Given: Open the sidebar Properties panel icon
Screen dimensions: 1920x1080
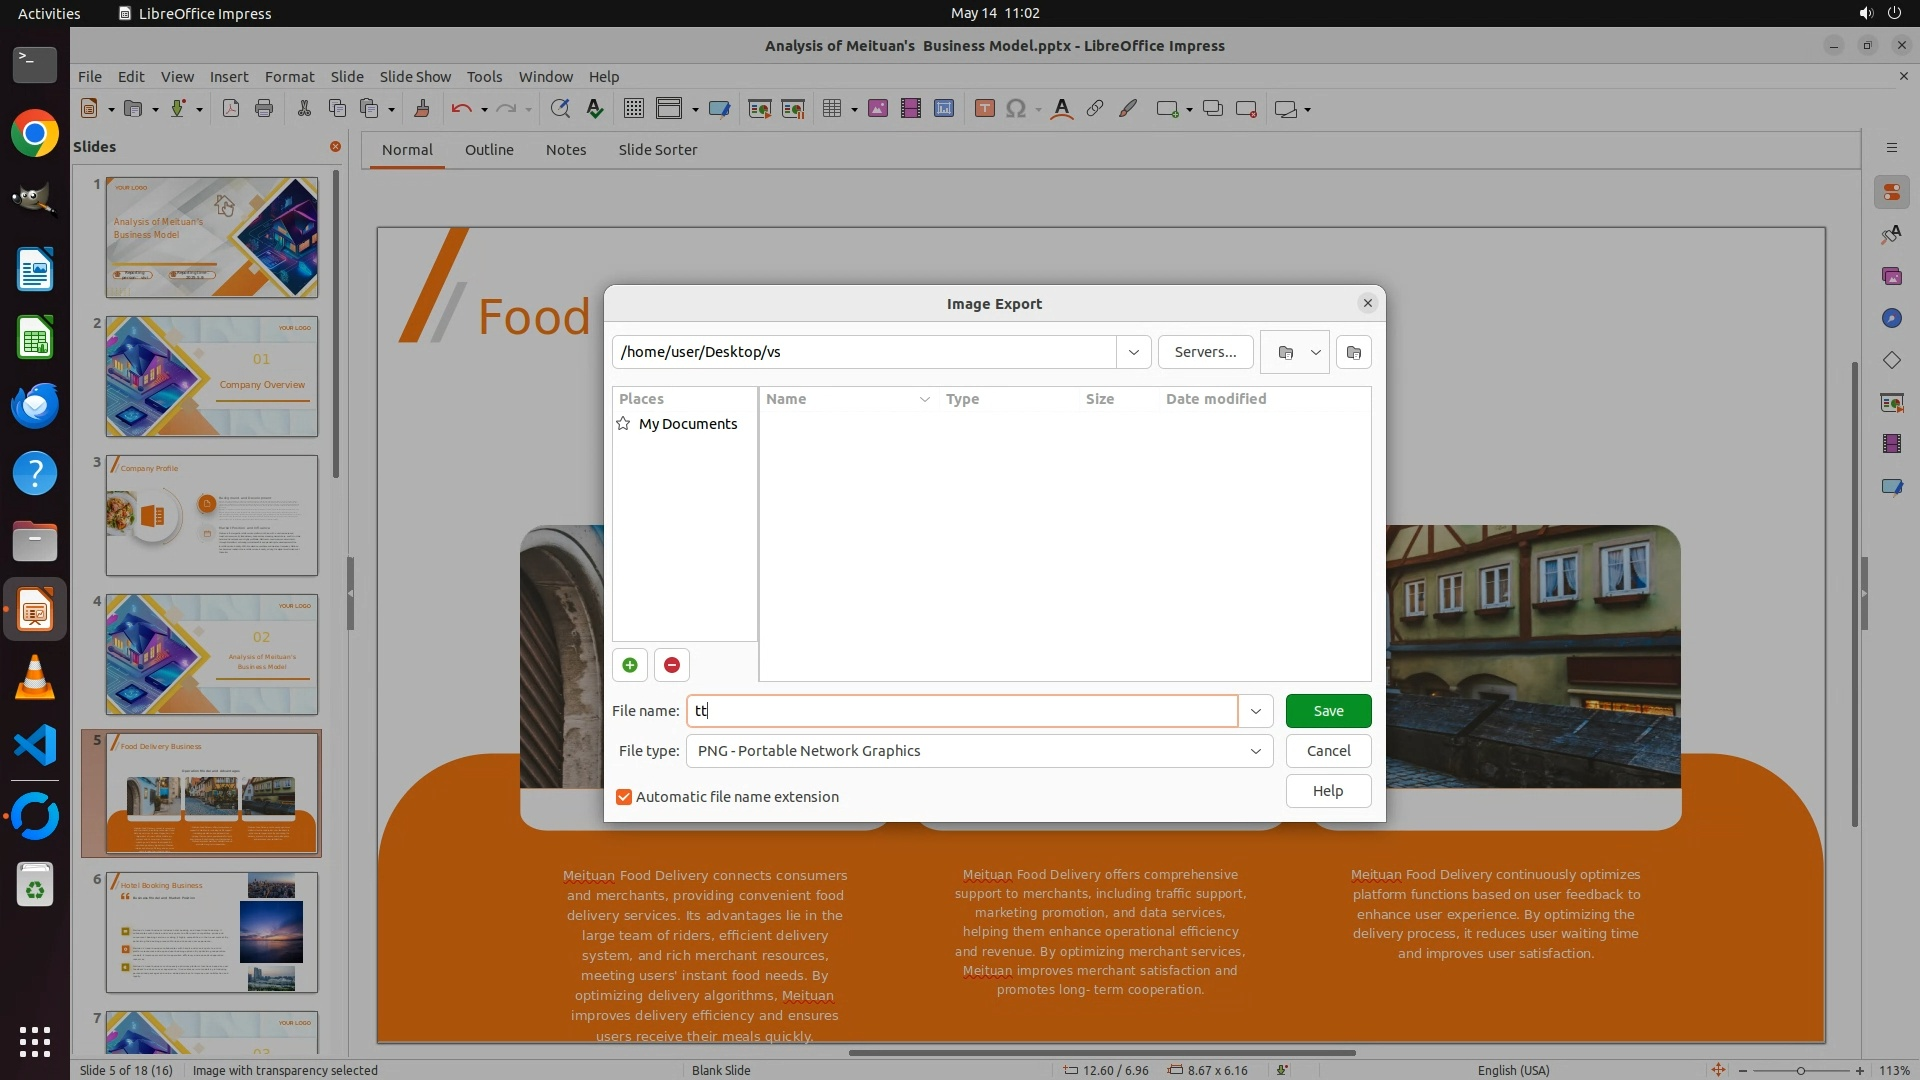Looking at the screenshot, I should [1891, 192].
